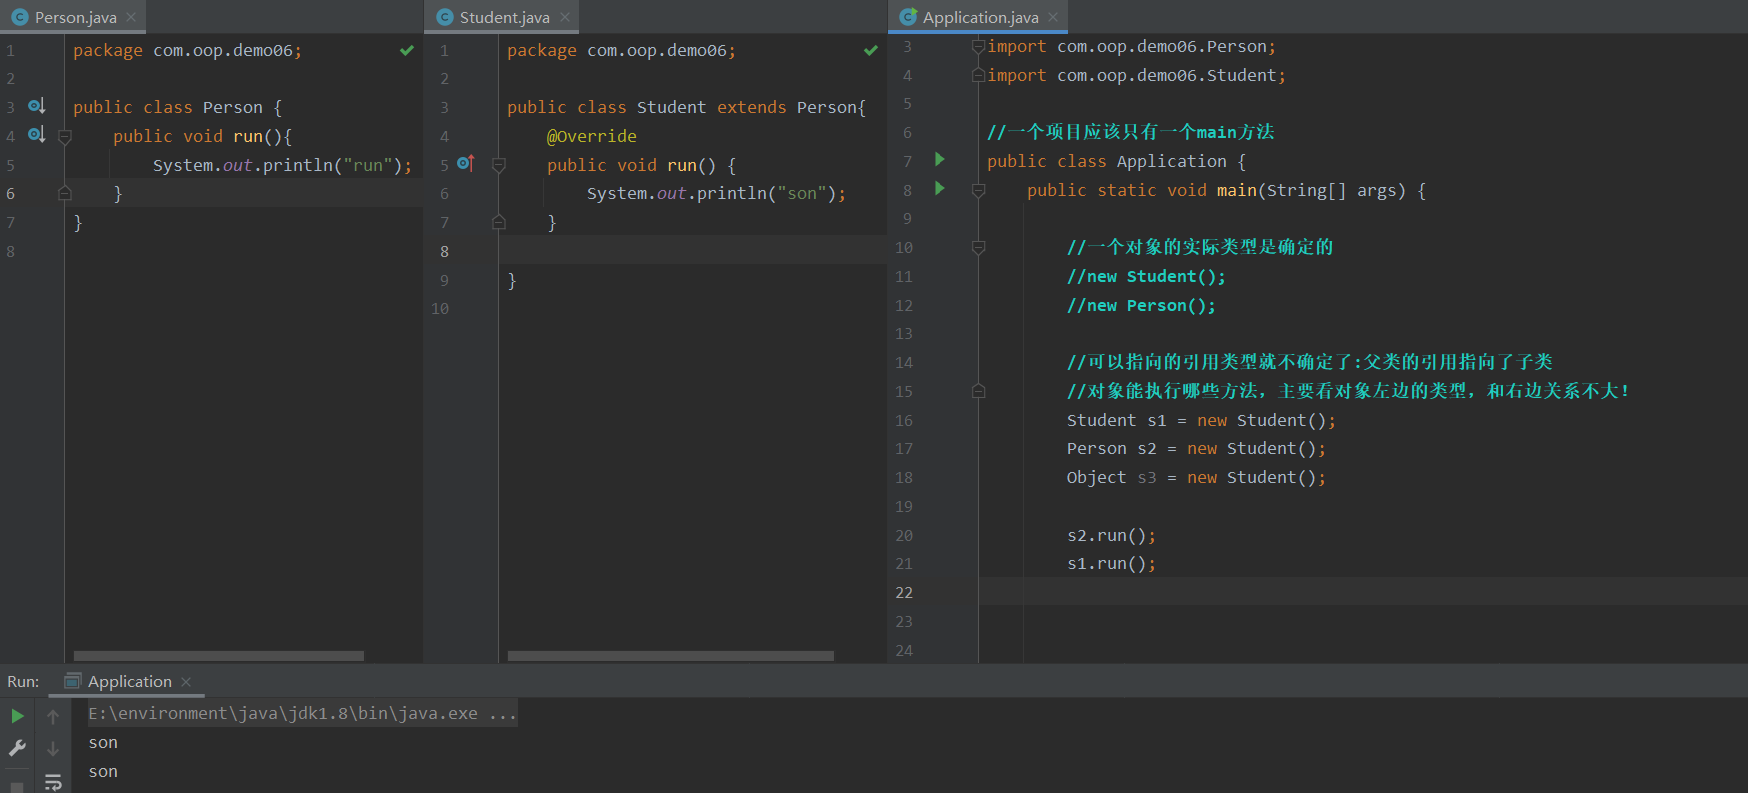Click fold end marker on Person.java line 6
Screen dimensions: 1748x793
(x=65, y=193)
